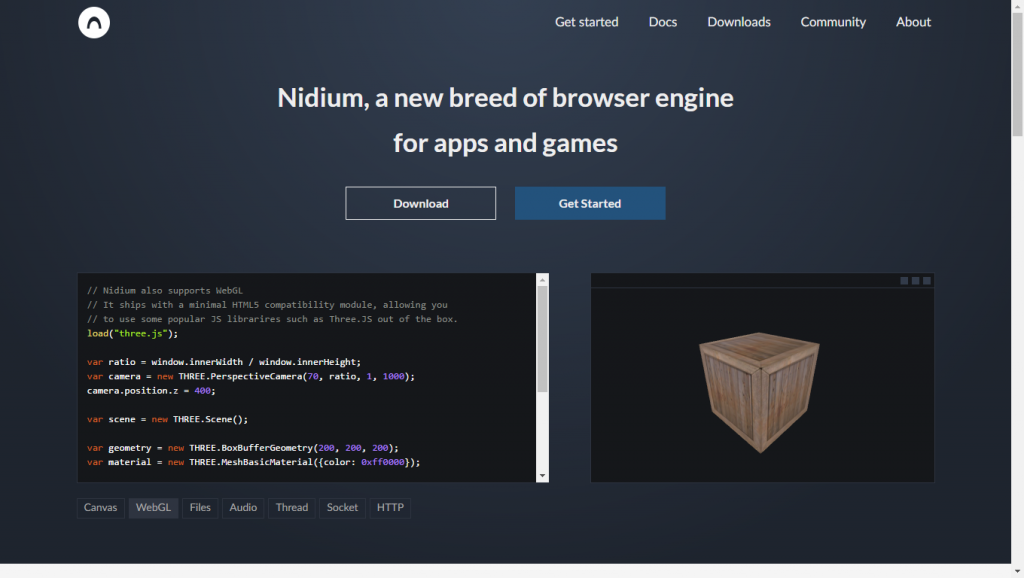Switch to the Canvas example tab
Viewport: 1024px width, 578px height.
click(101, 507)
